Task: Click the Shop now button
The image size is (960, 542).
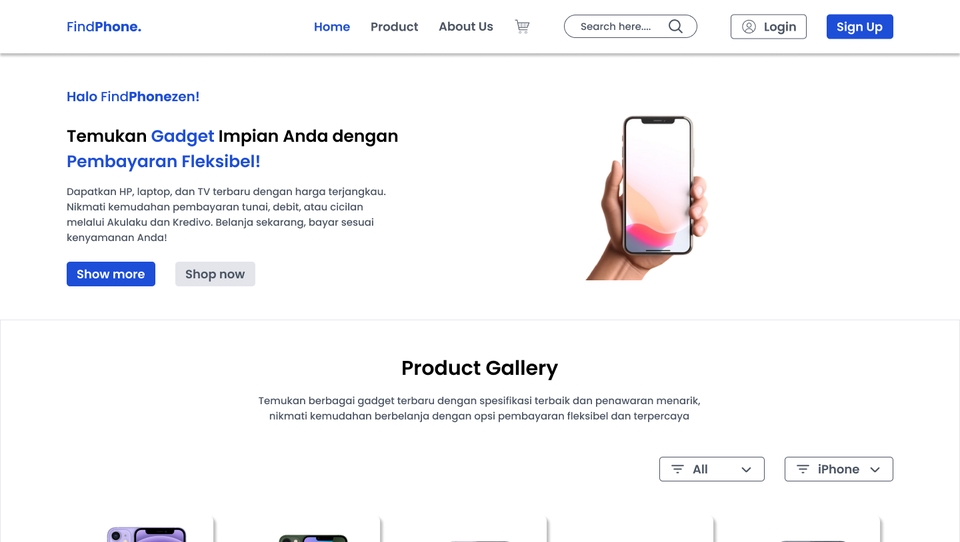Action: pyautogui.click(x=215, y=274)
